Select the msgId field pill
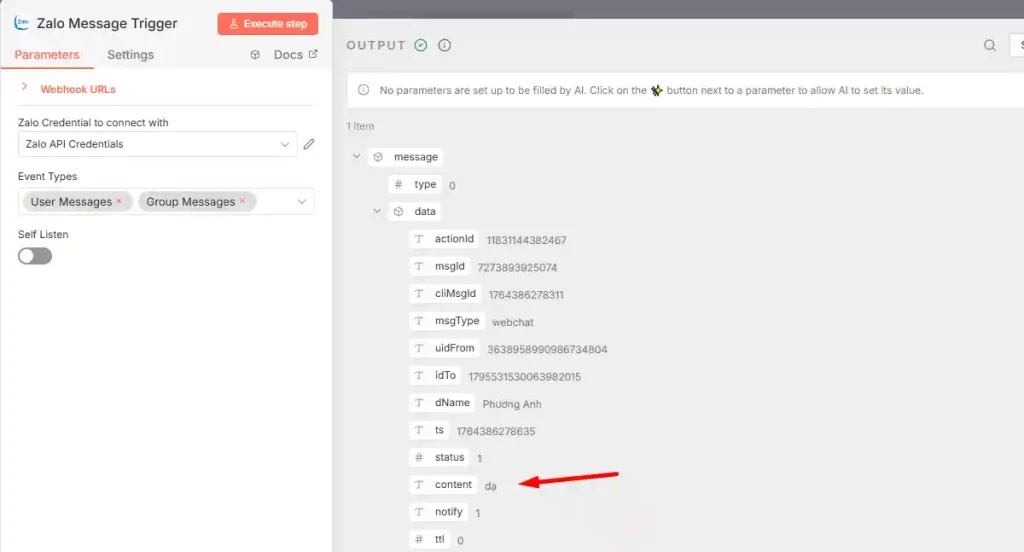 coord(440,267)
